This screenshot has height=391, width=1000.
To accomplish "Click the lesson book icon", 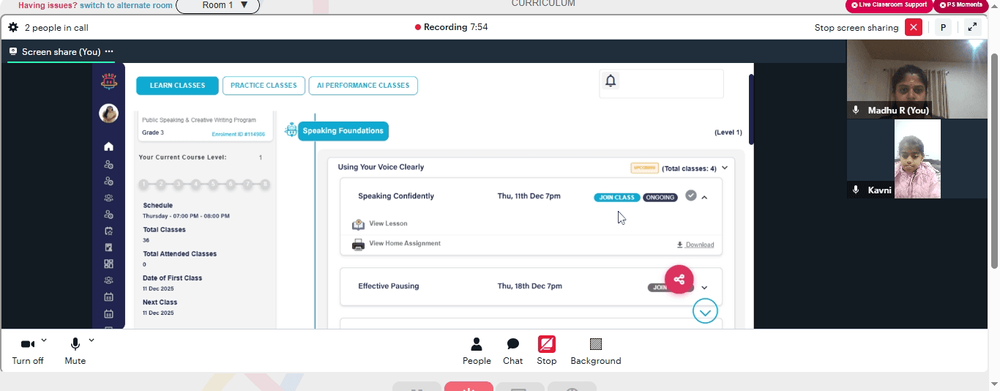I will (x=358, y=225).
